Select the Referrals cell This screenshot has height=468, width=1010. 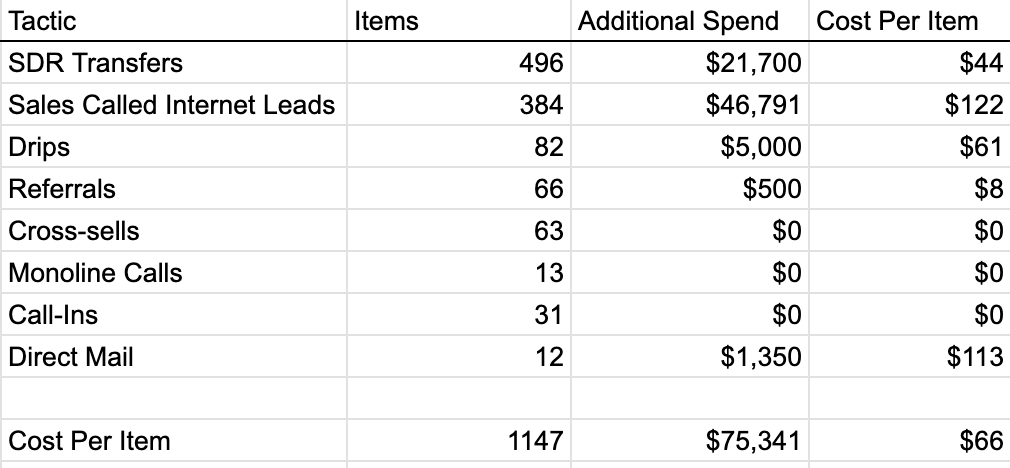(x=174, y=189)
